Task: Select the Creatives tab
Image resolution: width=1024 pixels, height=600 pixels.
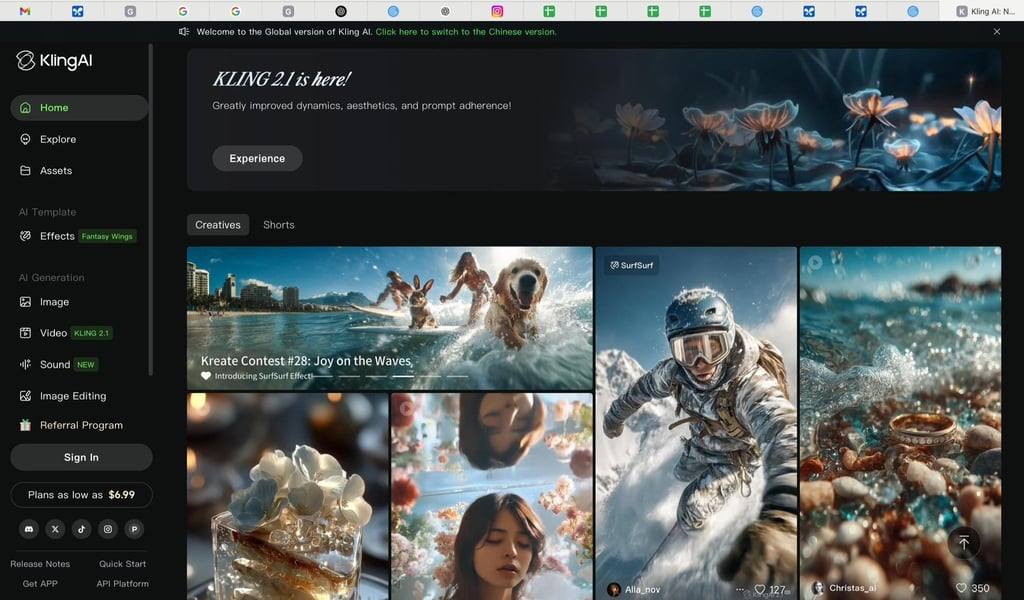Action: click(217, 225)
